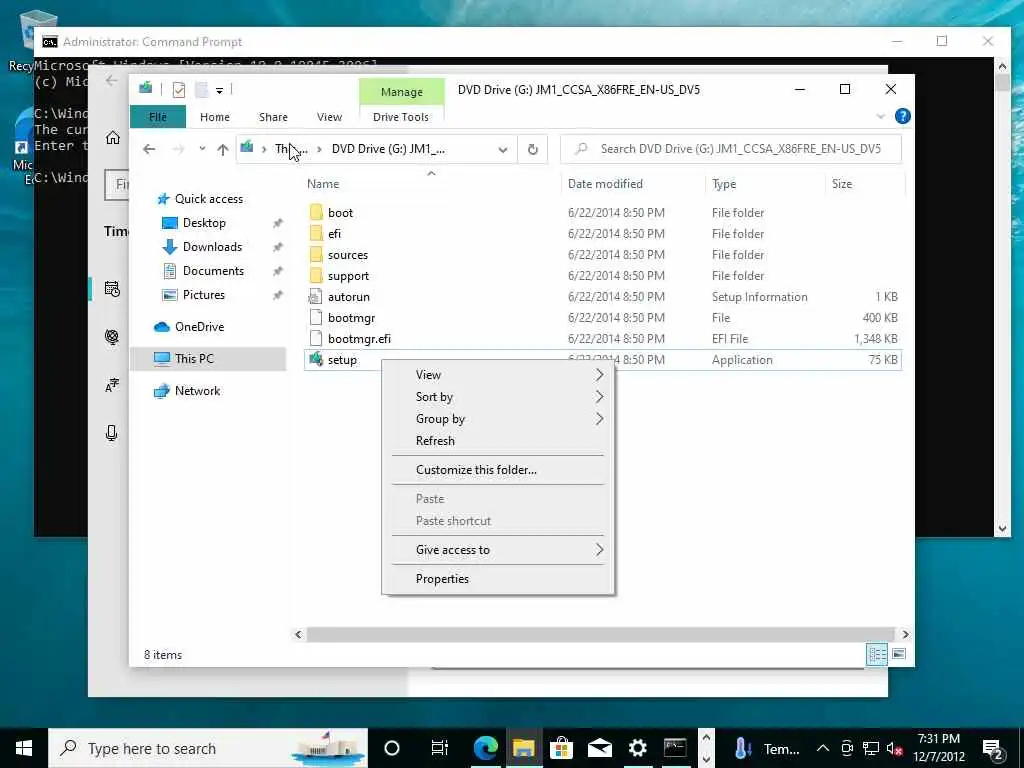Sort by the Date modified column header
1024x768 pixels.
[605, 184]
